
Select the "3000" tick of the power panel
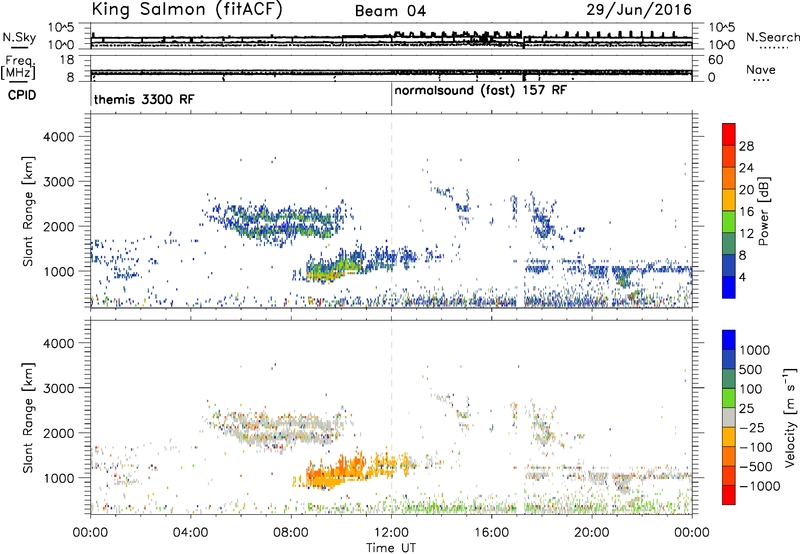click(x=58, y=182)
